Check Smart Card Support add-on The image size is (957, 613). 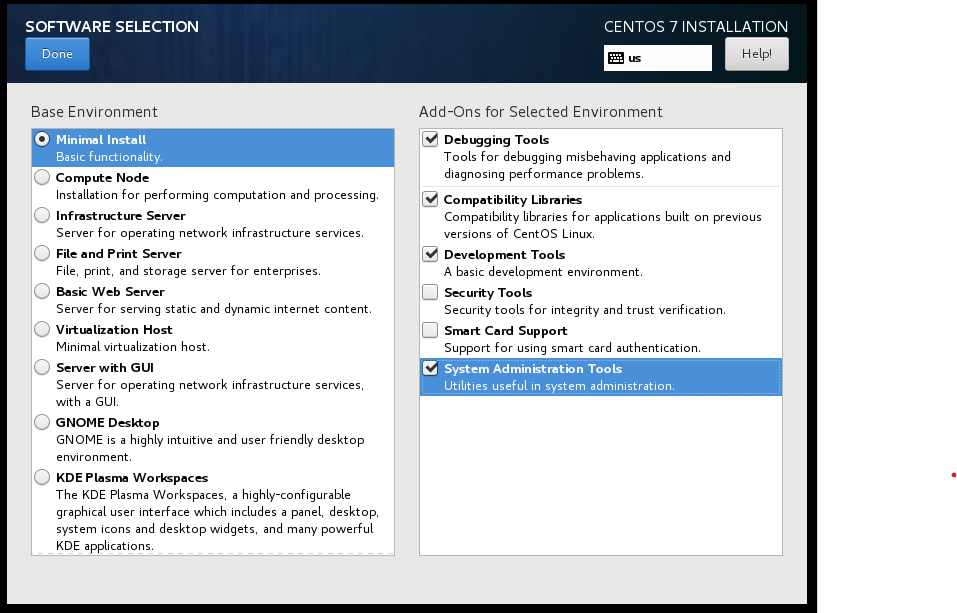pos(430,330)
